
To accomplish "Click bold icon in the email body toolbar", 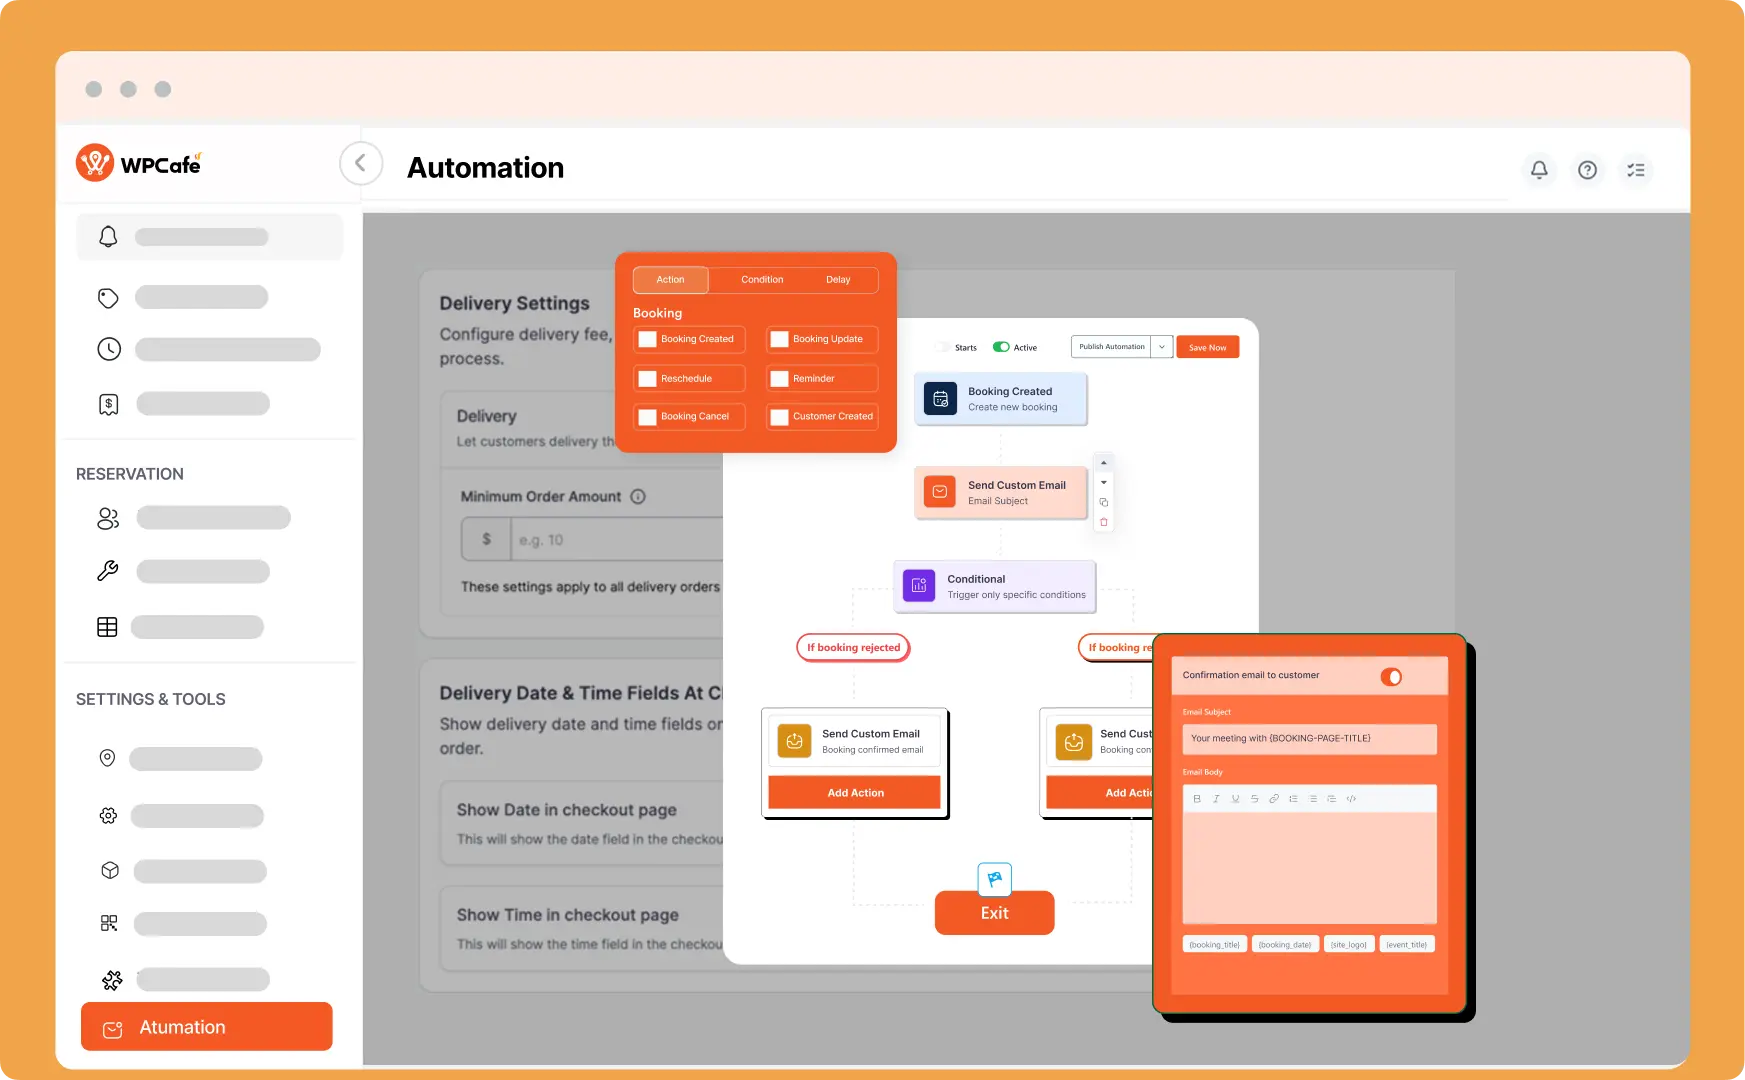I will click(1197, 799).
